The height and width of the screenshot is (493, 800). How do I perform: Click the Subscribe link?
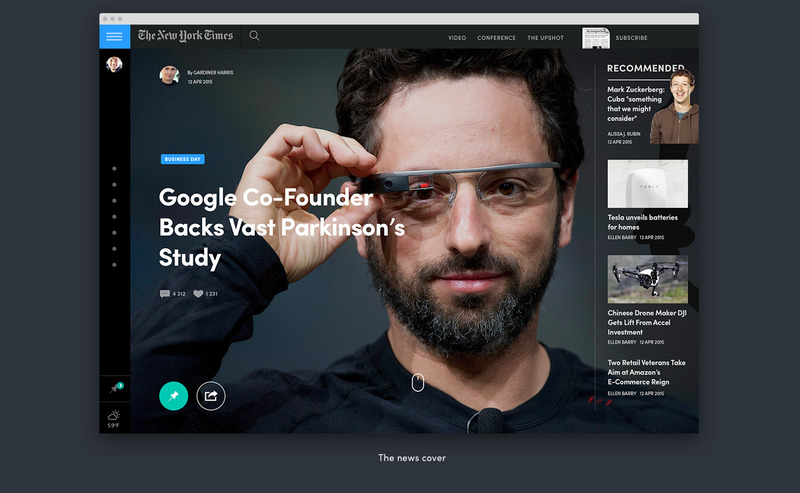(631, 38)
